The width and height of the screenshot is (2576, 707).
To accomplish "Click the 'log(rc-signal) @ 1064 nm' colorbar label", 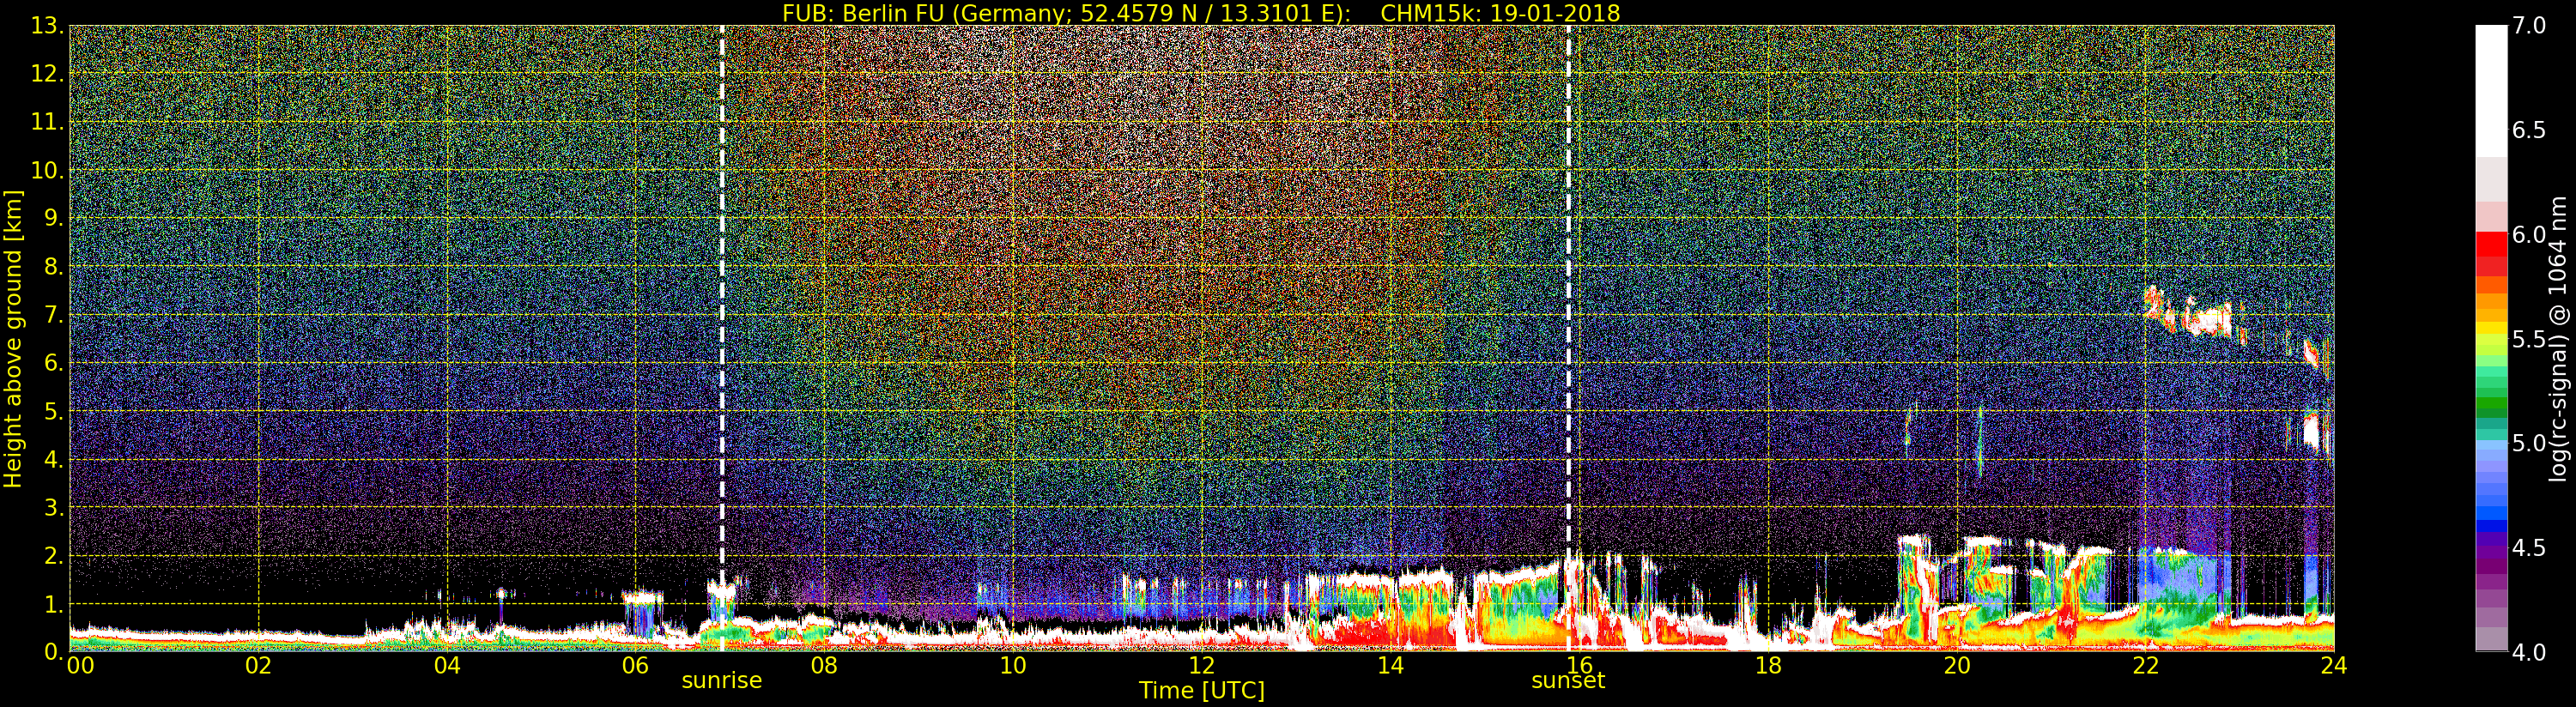I will pos(2559,338).
